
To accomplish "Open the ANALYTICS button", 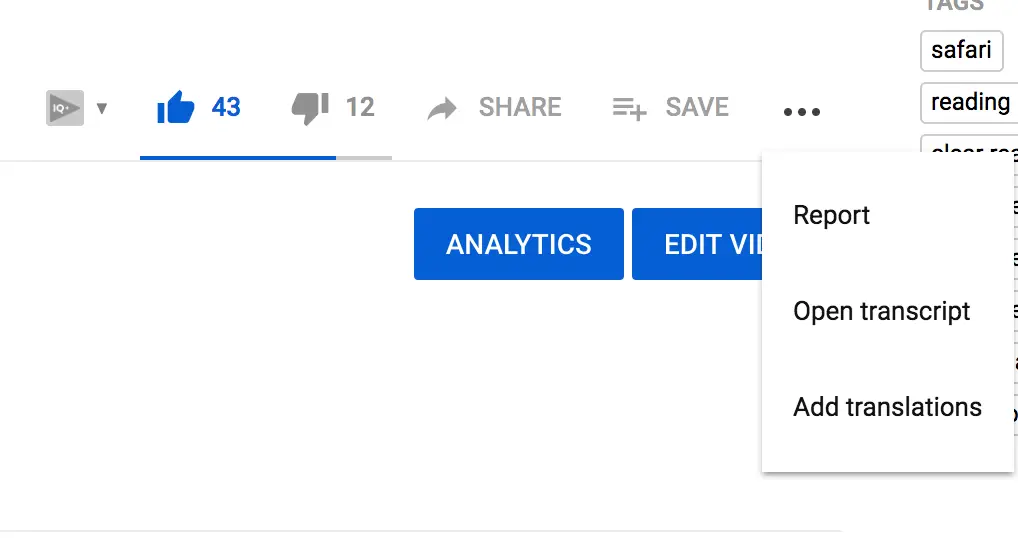I will [519, 244].
